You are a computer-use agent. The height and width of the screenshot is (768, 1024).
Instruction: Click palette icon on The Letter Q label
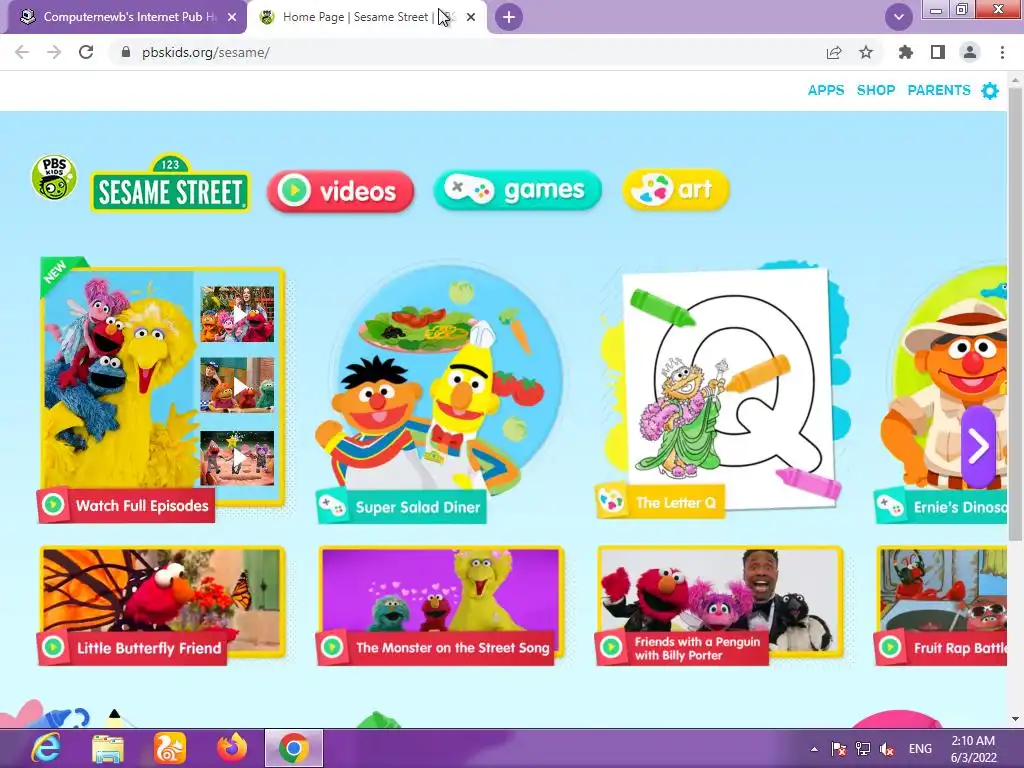(611, 502)
